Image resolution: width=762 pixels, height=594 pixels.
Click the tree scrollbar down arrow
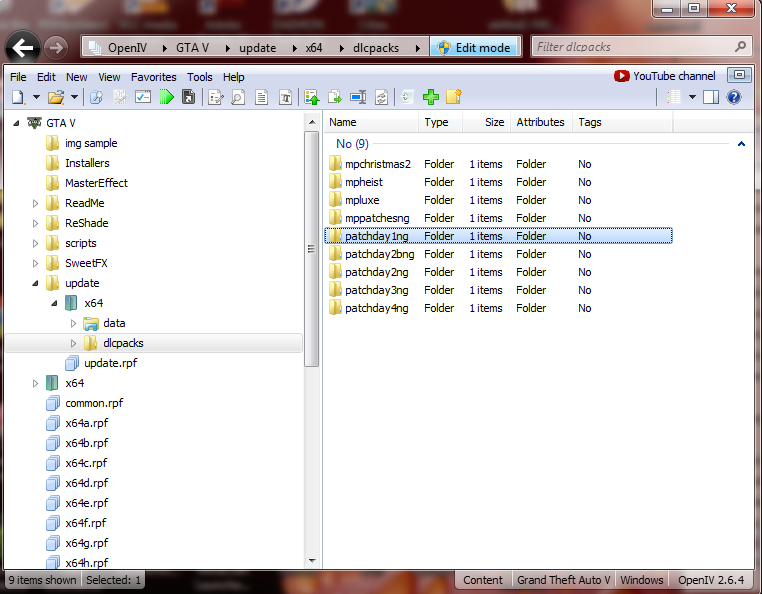point(312,560)
